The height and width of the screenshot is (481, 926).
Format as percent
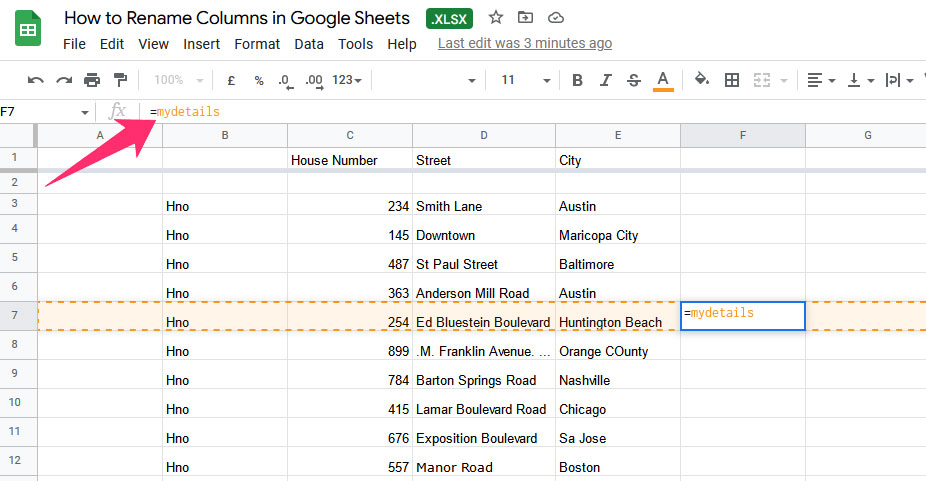(259, 80)
